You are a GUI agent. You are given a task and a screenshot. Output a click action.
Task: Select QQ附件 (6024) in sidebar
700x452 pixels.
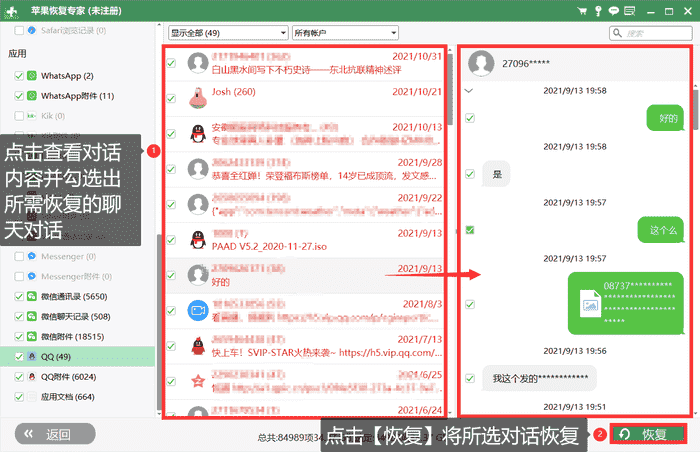coord(78,377)
